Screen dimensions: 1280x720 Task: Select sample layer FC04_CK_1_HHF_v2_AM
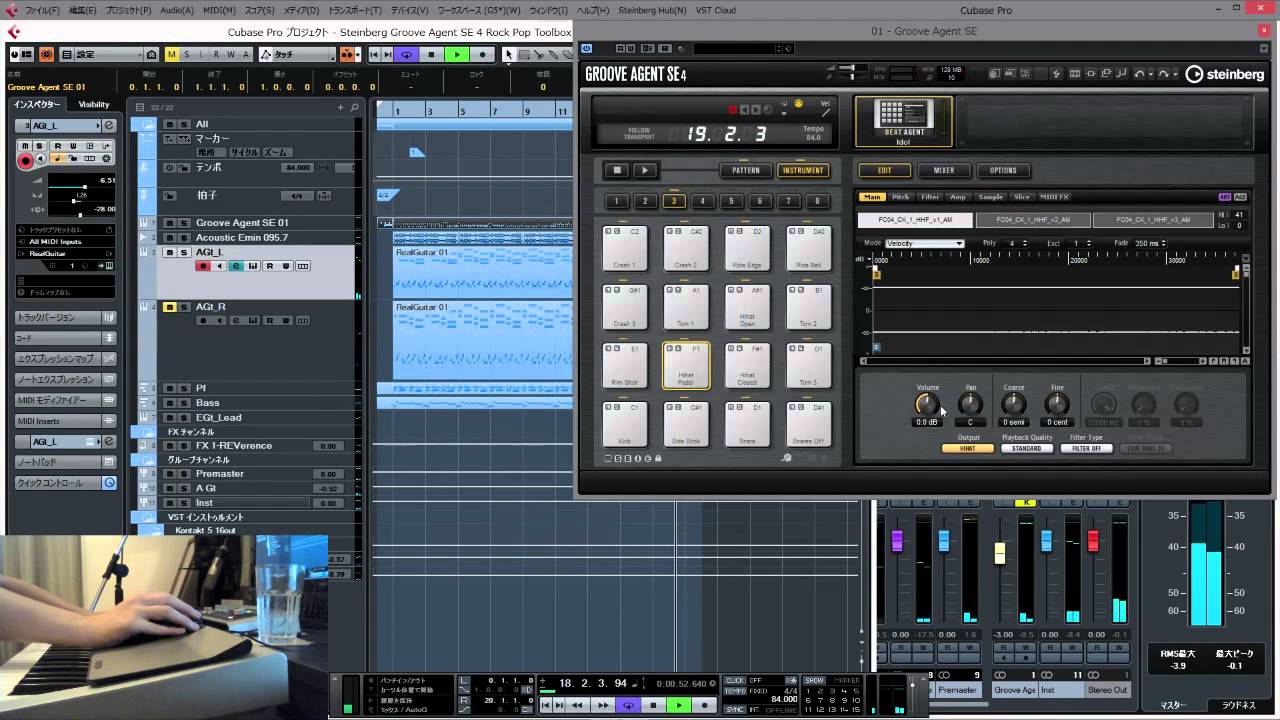click(1033, 219)
